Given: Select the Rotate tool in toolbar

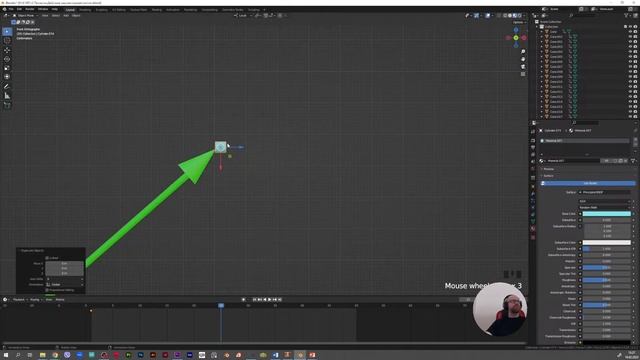Looking at the screenshot, I should coord(7,59).
